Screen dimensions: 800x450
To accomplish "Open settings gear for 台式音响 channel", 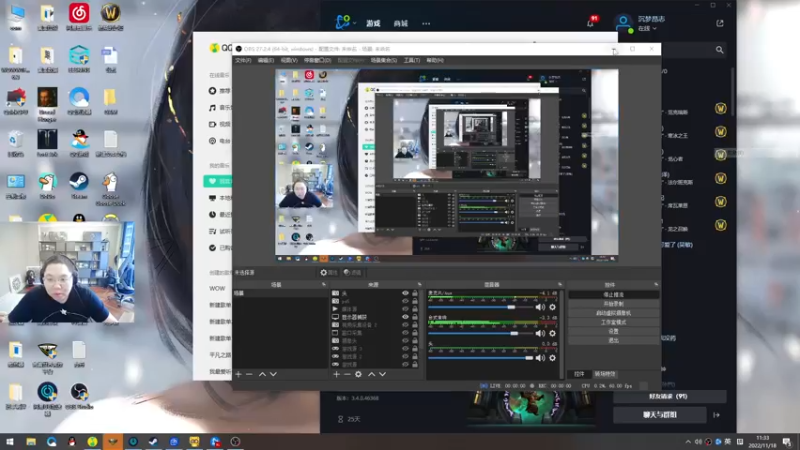I will coord(552,333).
